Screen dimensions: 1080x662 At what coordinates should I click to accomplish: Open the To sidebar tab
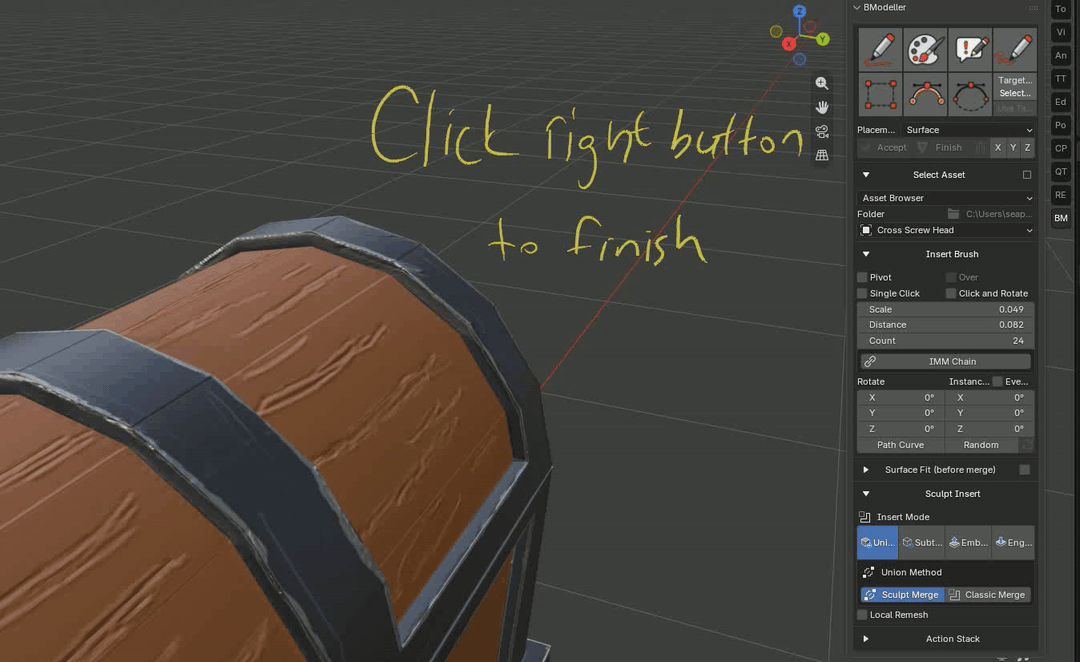pos(1060,9)
